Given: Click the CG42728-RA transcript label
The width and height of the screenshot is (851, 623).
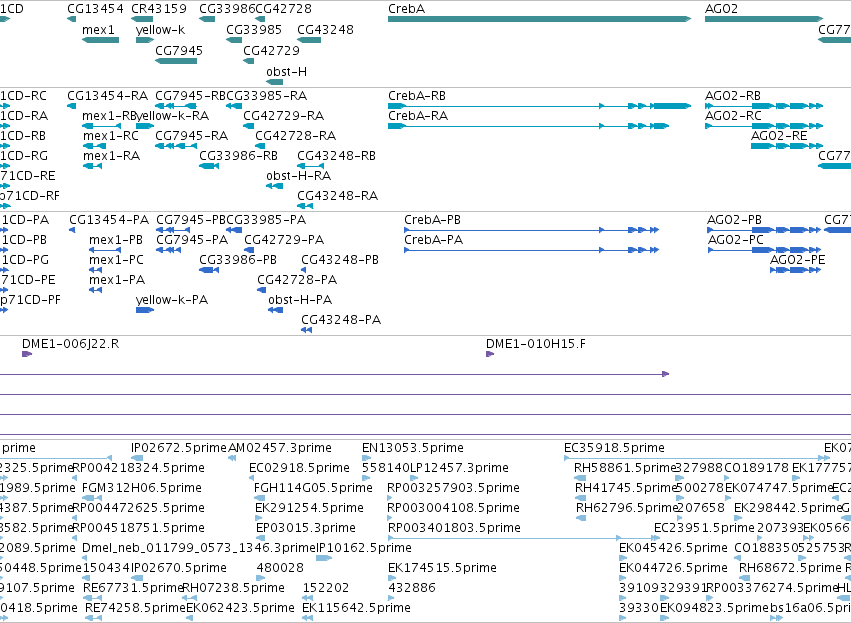Looking at the screenshot, I should (x=295, y=136).
